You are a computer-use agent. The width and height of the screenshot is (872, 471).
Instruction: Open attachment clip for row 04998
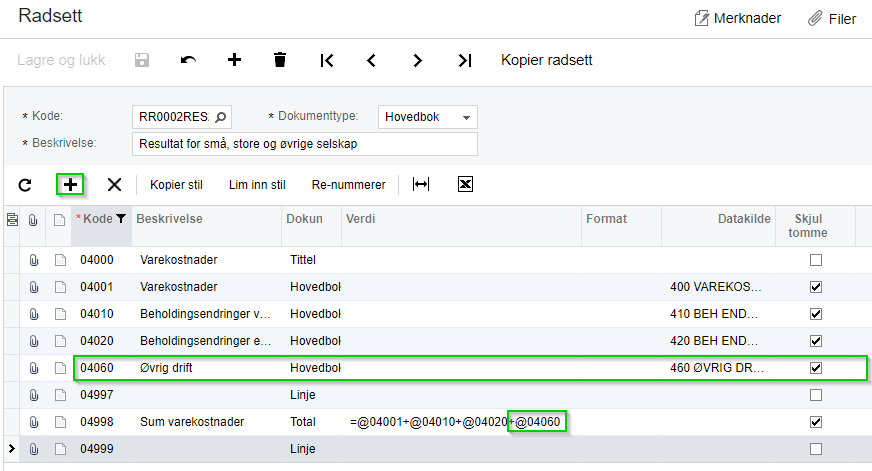point(34,422)
